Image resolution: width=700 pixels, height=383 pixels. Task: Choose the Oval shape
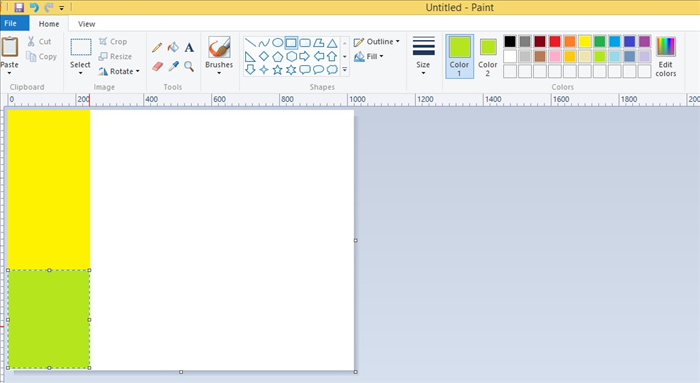click(x=278, y=43)
